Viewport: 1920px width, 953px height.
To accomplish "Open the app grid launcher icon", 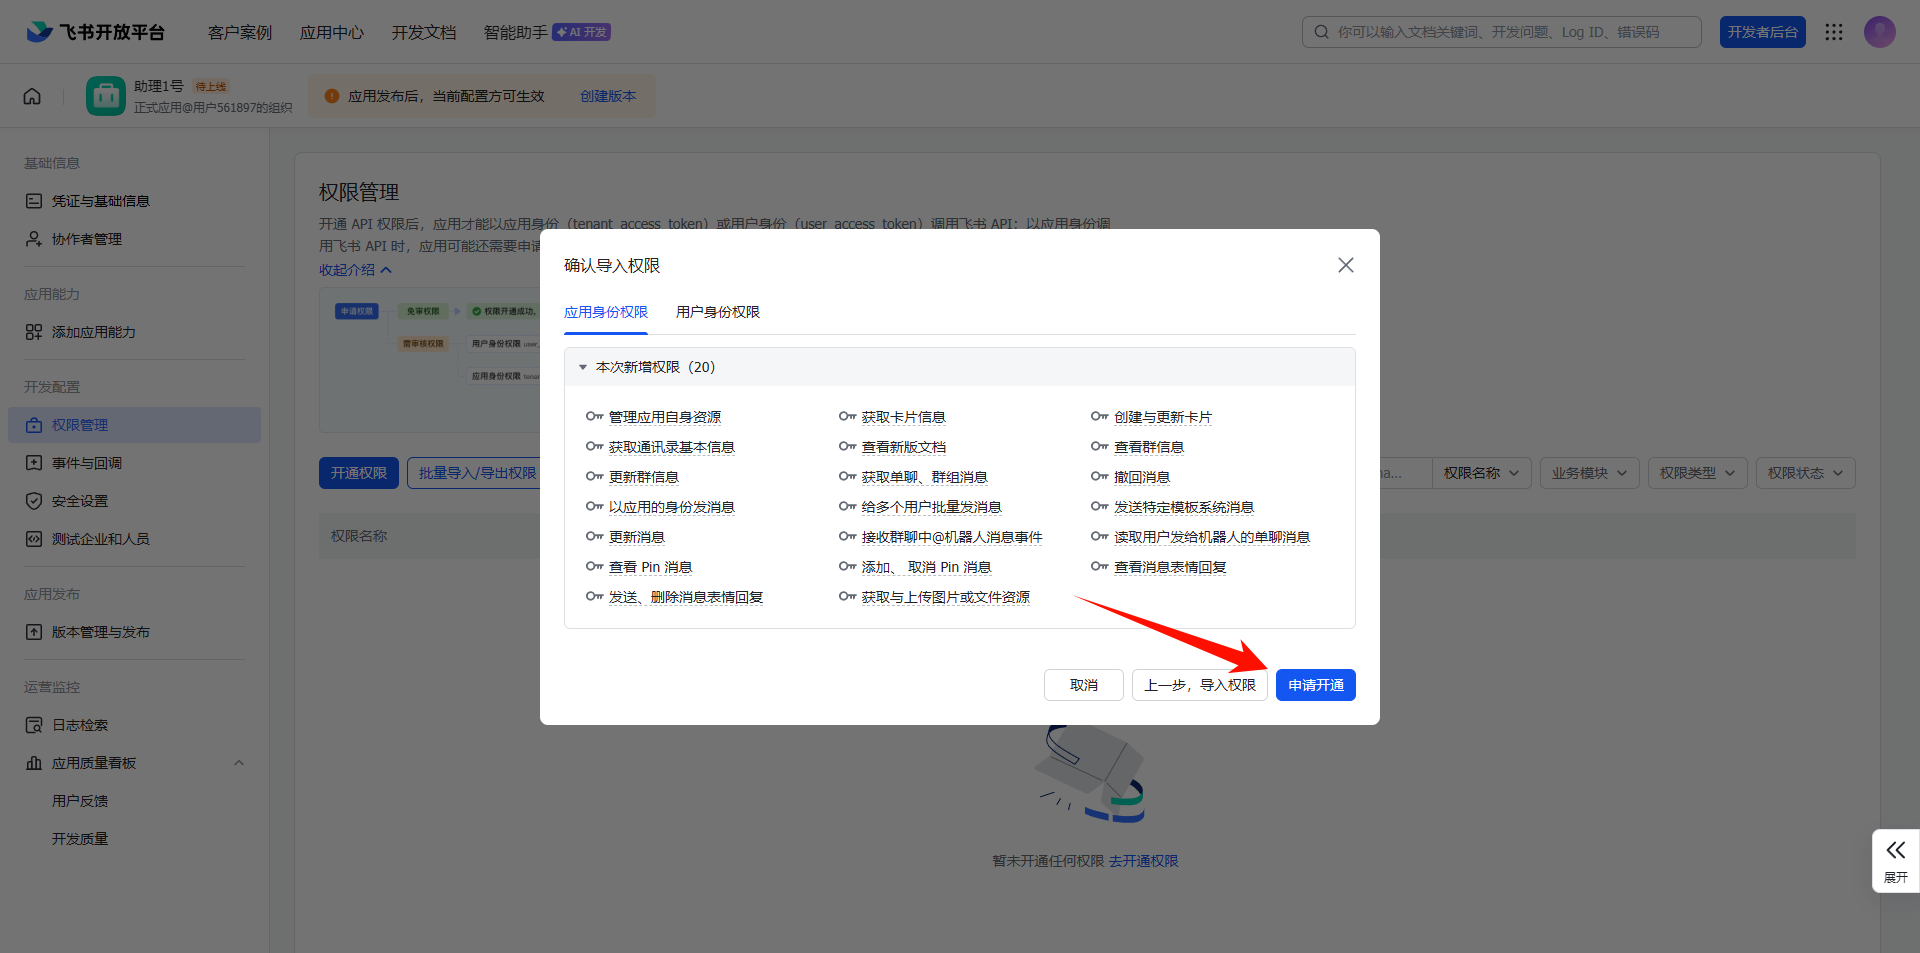I will [1833, 32].
